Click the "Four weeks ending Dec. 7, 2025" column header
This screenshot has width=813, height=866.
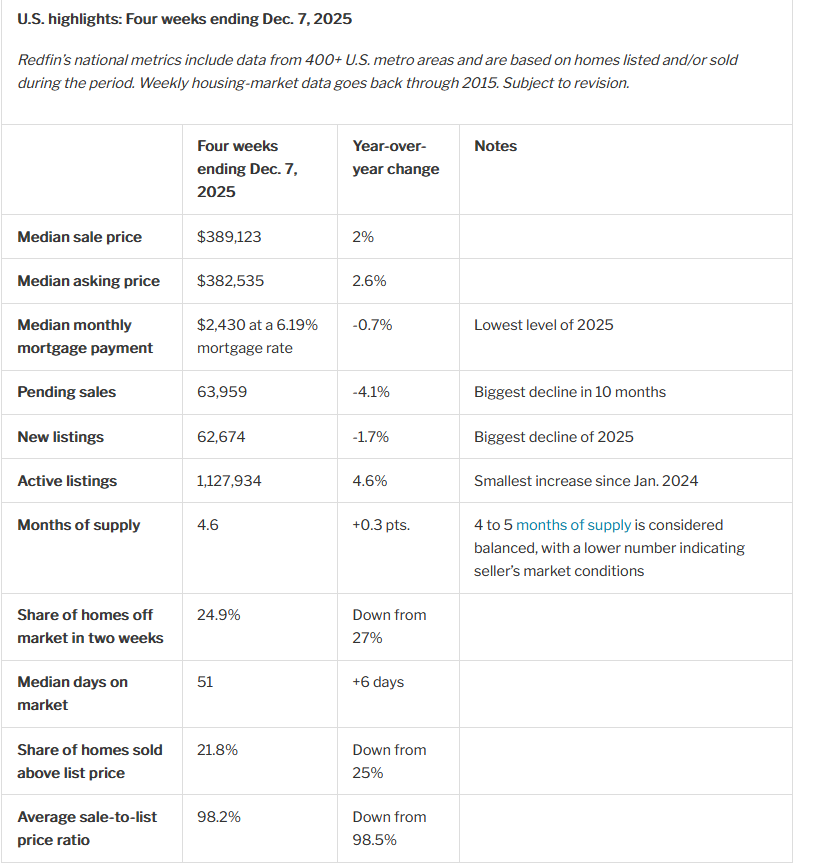pyautogui.click(x=247, y=169)
